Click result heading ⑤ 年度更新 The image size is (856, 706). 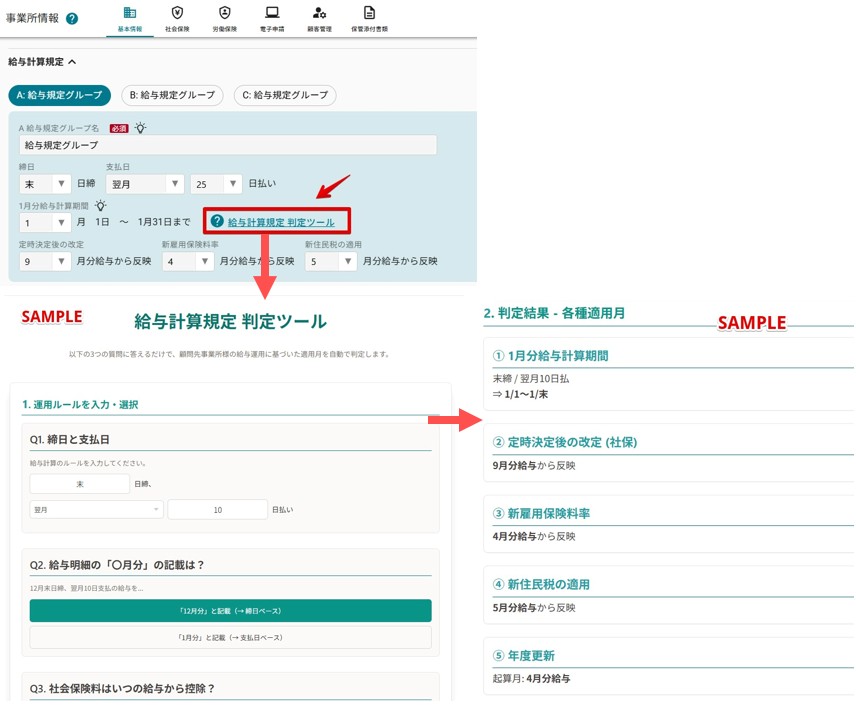coord(524,655)
